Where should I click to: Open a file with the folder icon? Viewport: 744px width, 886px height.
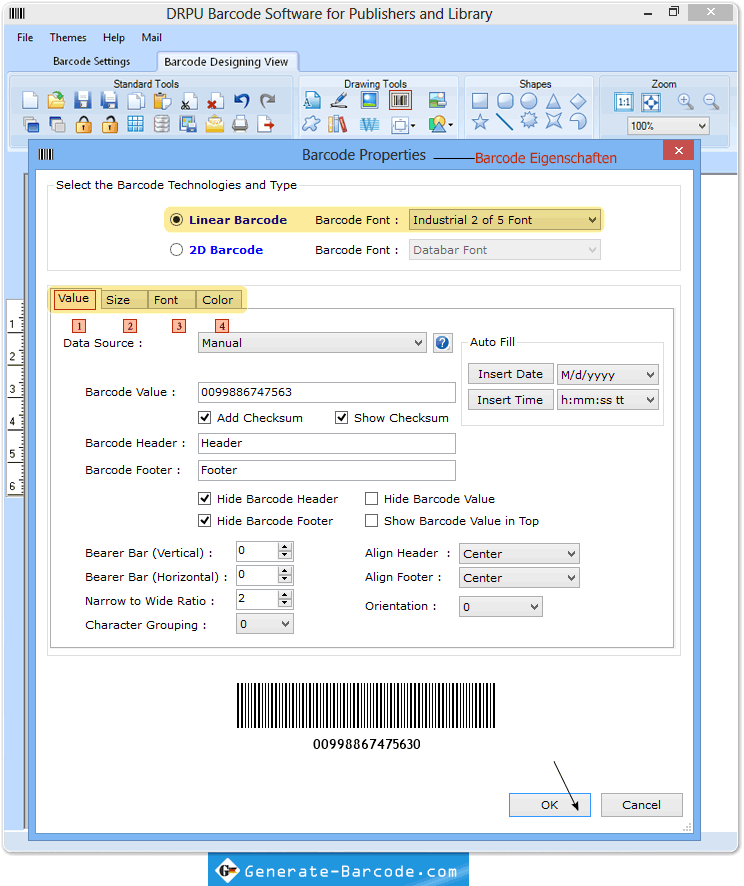(56, 101)
